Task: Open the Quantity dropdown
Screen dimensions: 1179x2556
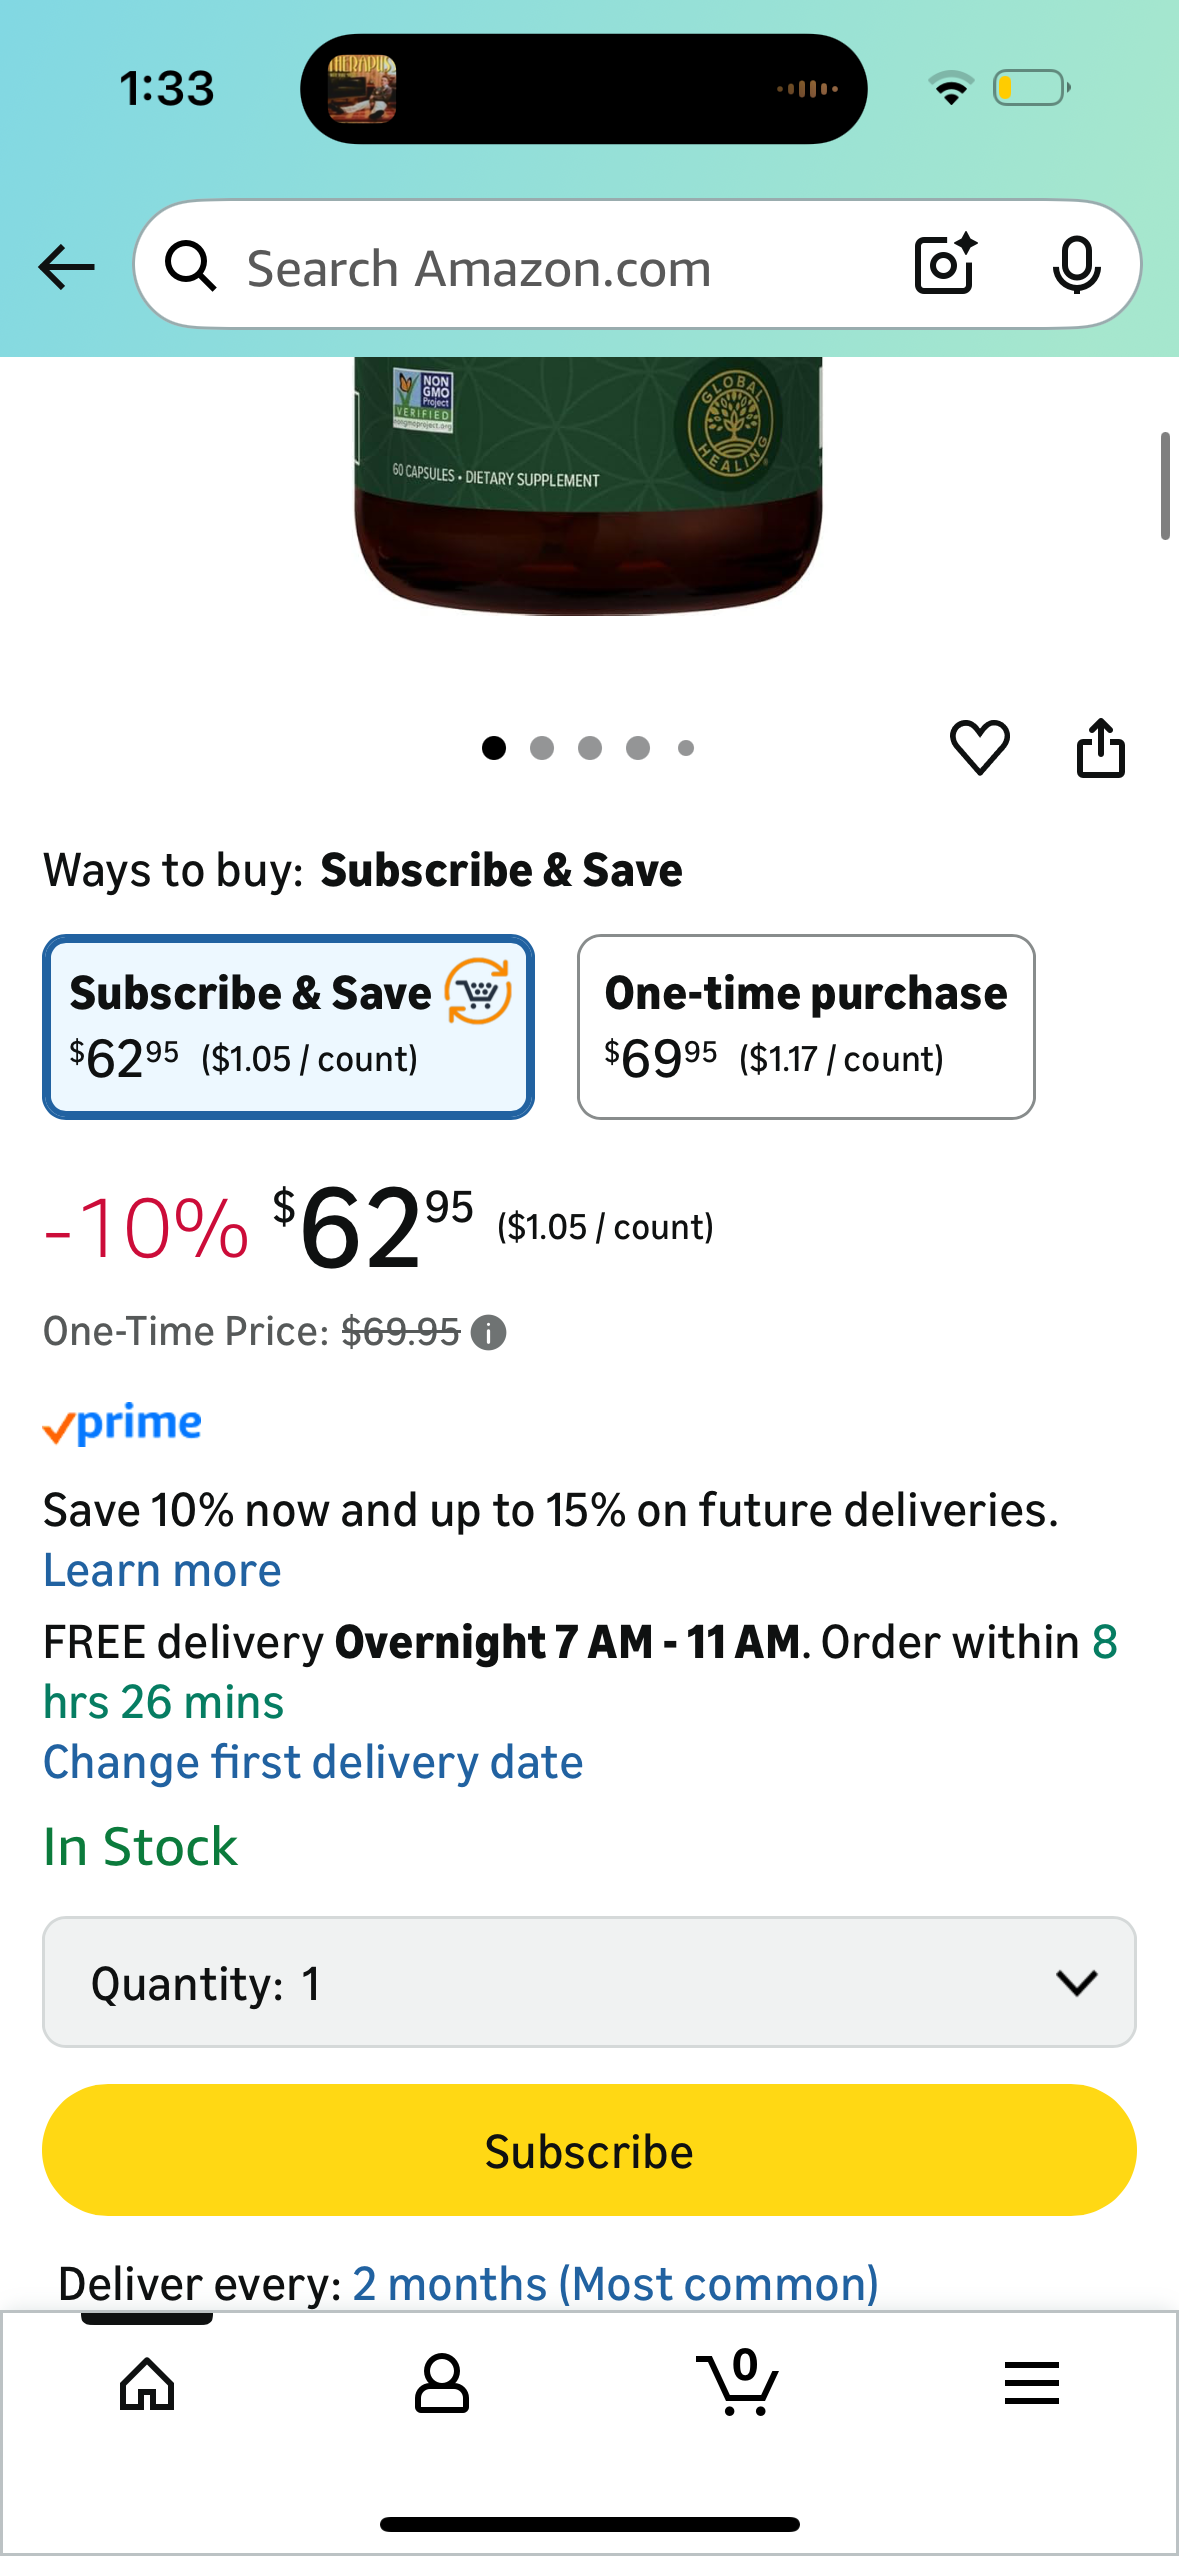Action: [x=589, y=1982]
